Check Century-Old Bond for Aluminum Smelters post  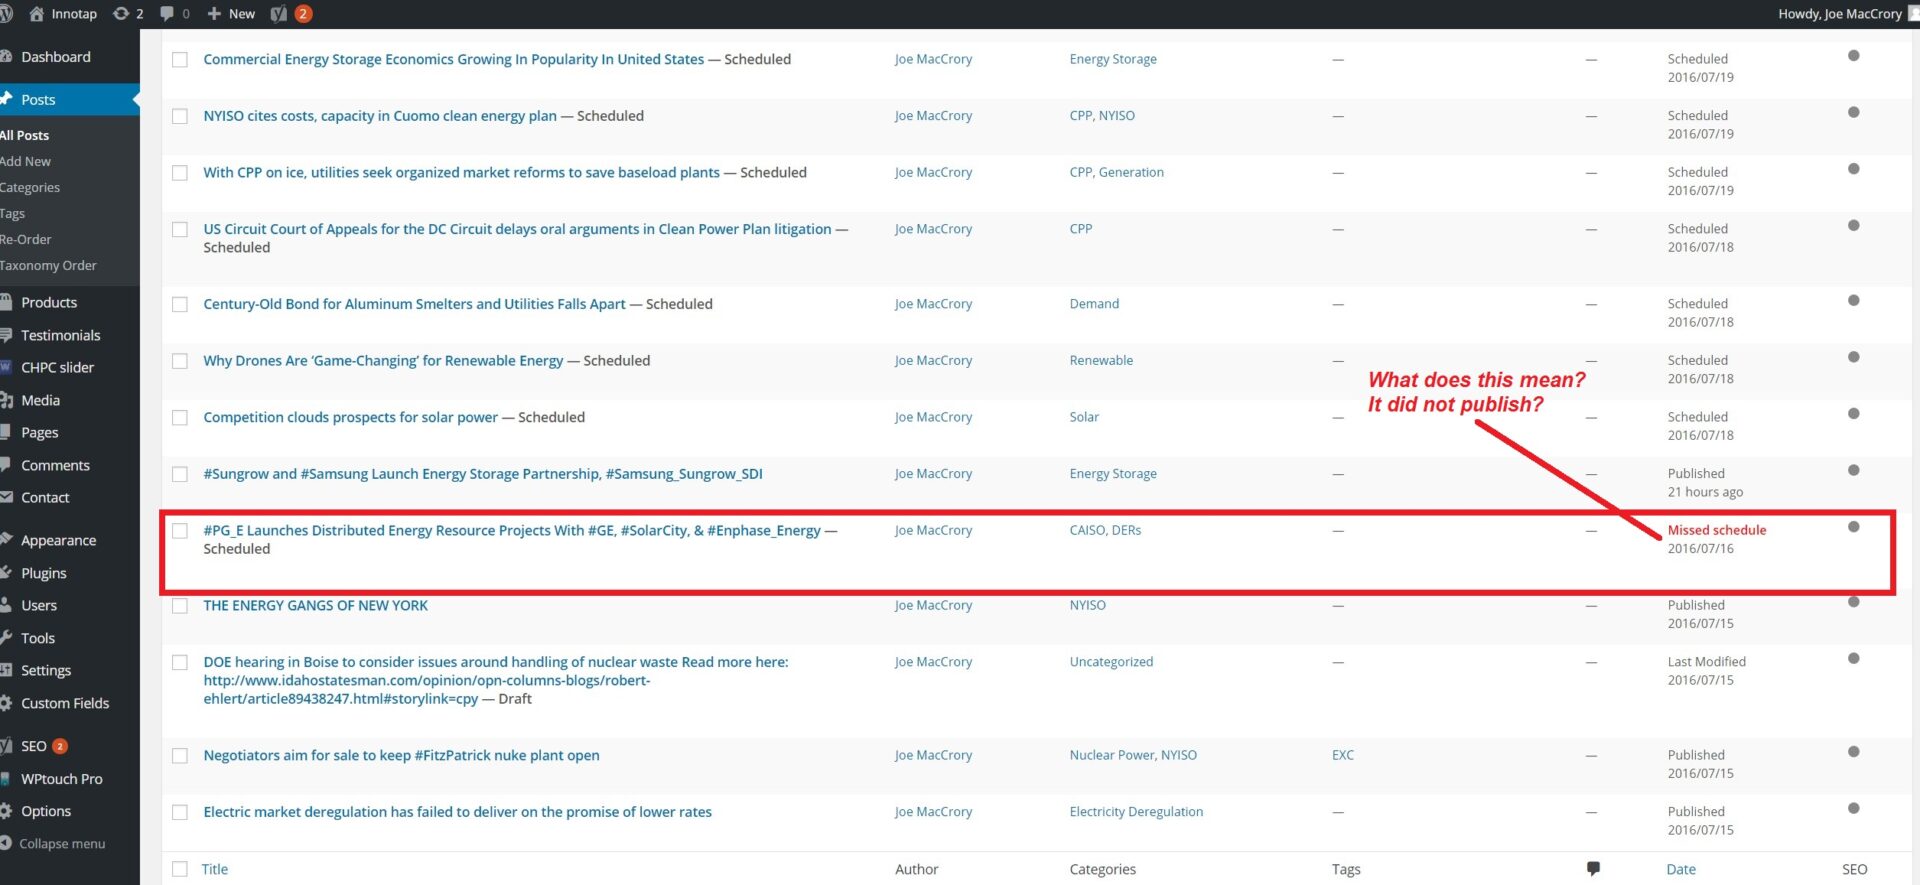[180, 305]
